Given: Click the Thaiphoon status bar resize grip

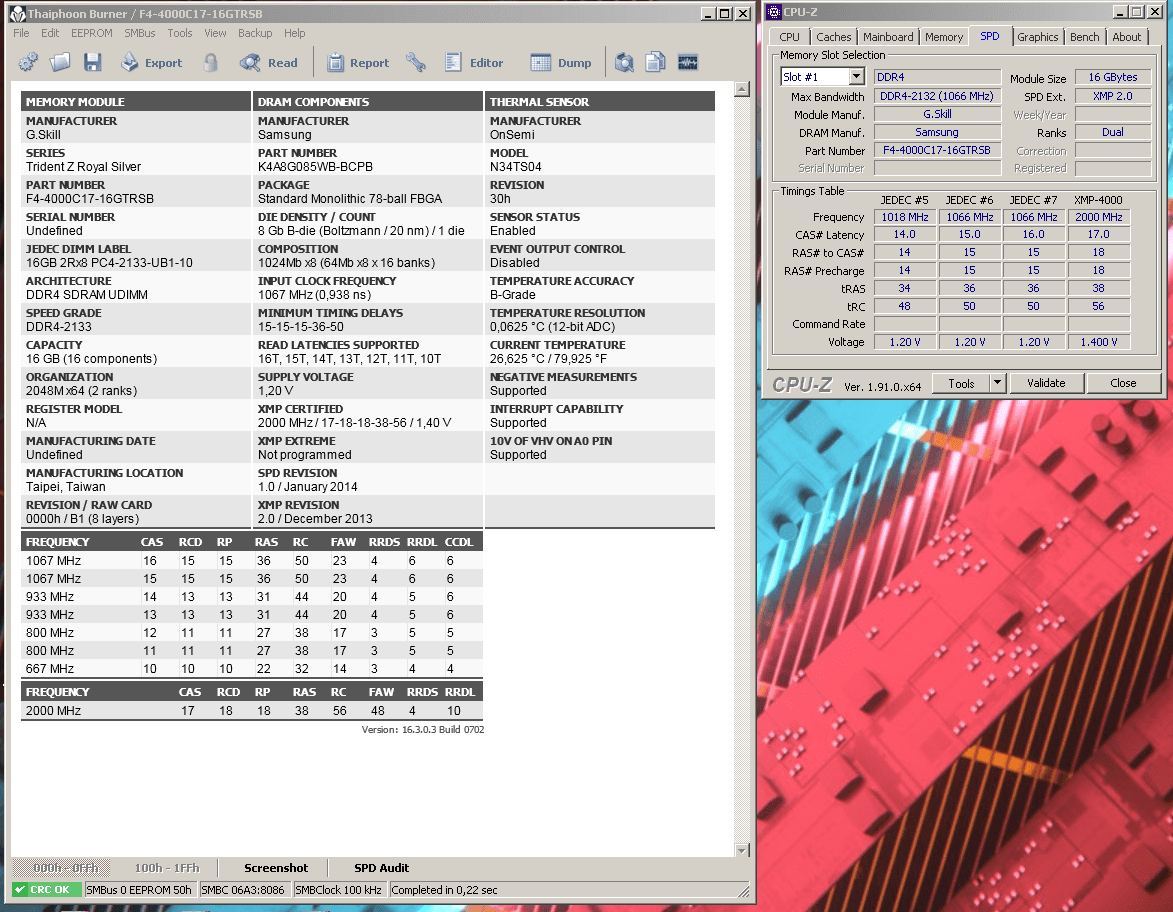Looking at the screenshot, I should point(744,890).
